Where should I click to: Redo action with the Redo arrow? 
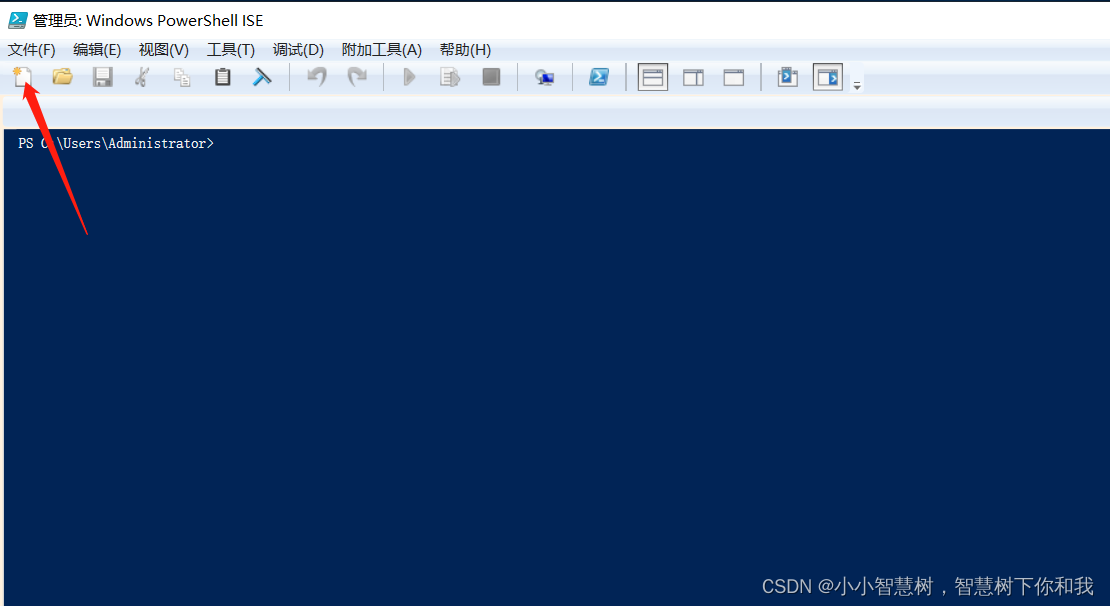357,76
